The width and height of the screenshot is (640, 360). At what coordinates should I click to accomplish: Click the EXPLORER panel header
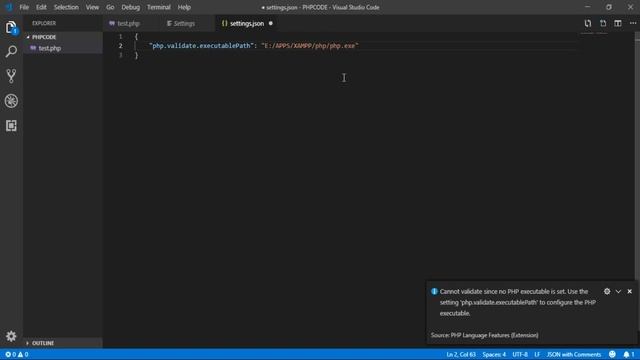(44, 23)
